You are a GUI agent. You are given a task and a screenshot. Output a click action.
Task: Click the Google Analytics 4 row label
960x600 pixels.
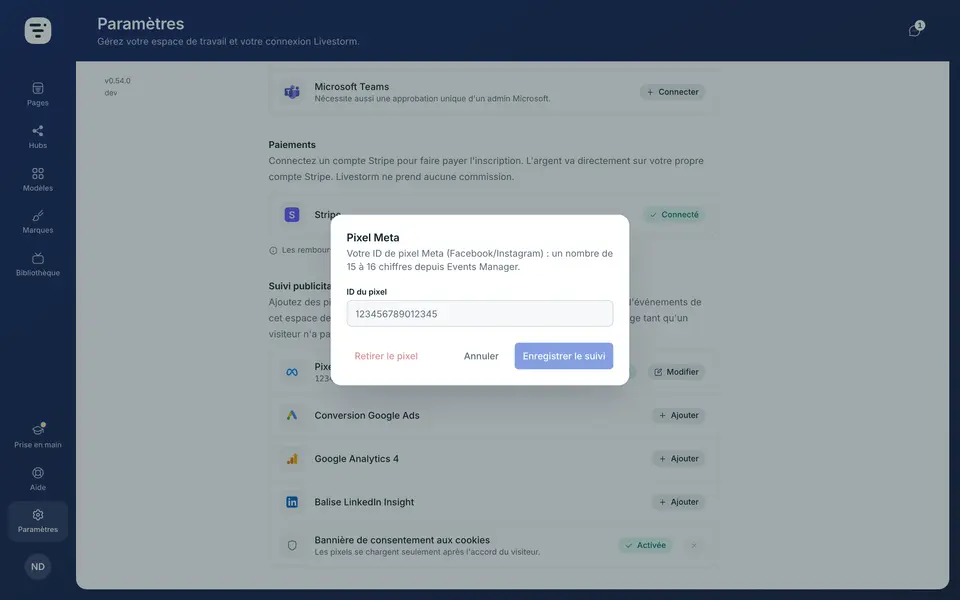[356, 459]
